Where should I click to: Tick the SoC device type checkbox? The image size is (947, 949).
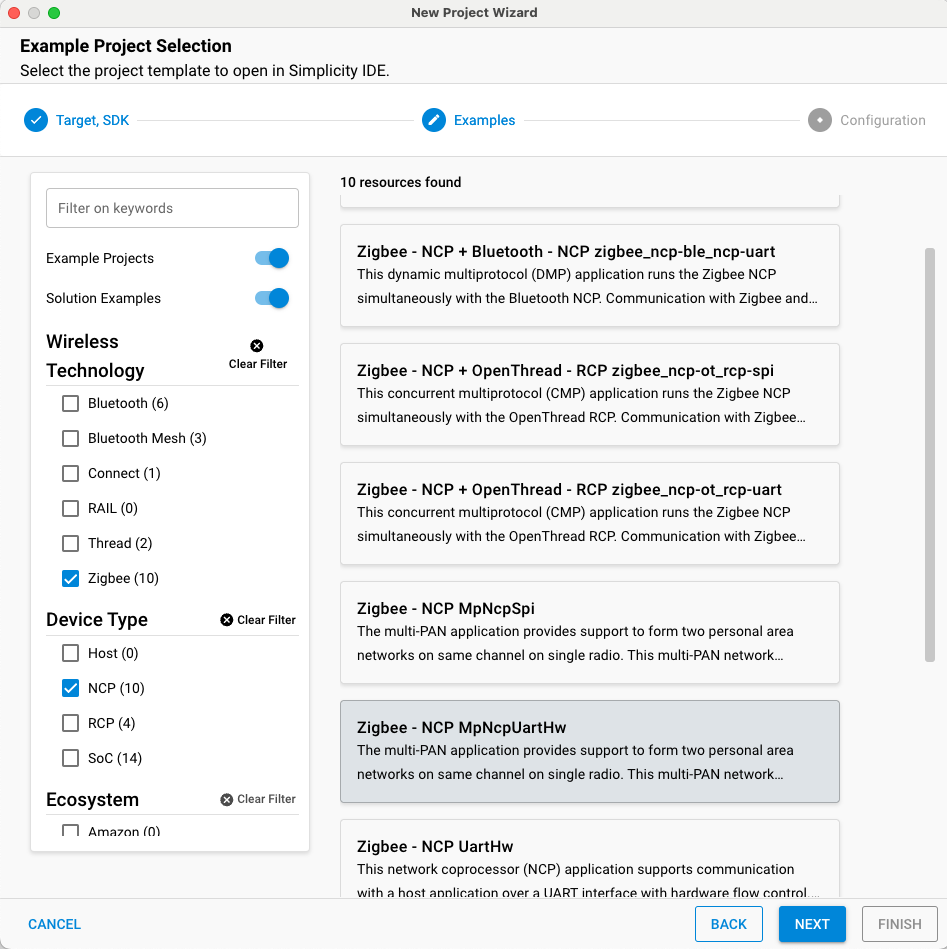[x=70, y=758]
